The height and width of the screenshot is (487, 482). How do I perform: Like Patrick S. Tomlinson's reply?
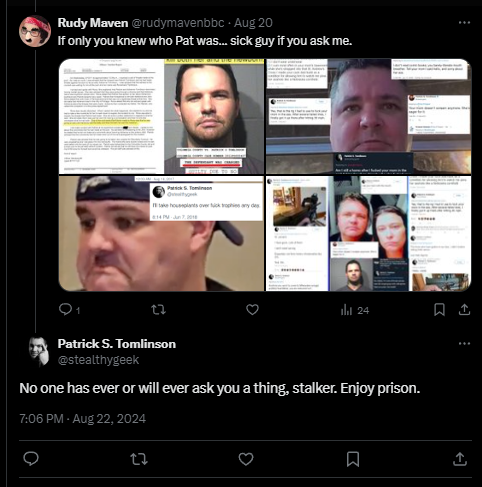pyautogui.click(x=246, y=459)
